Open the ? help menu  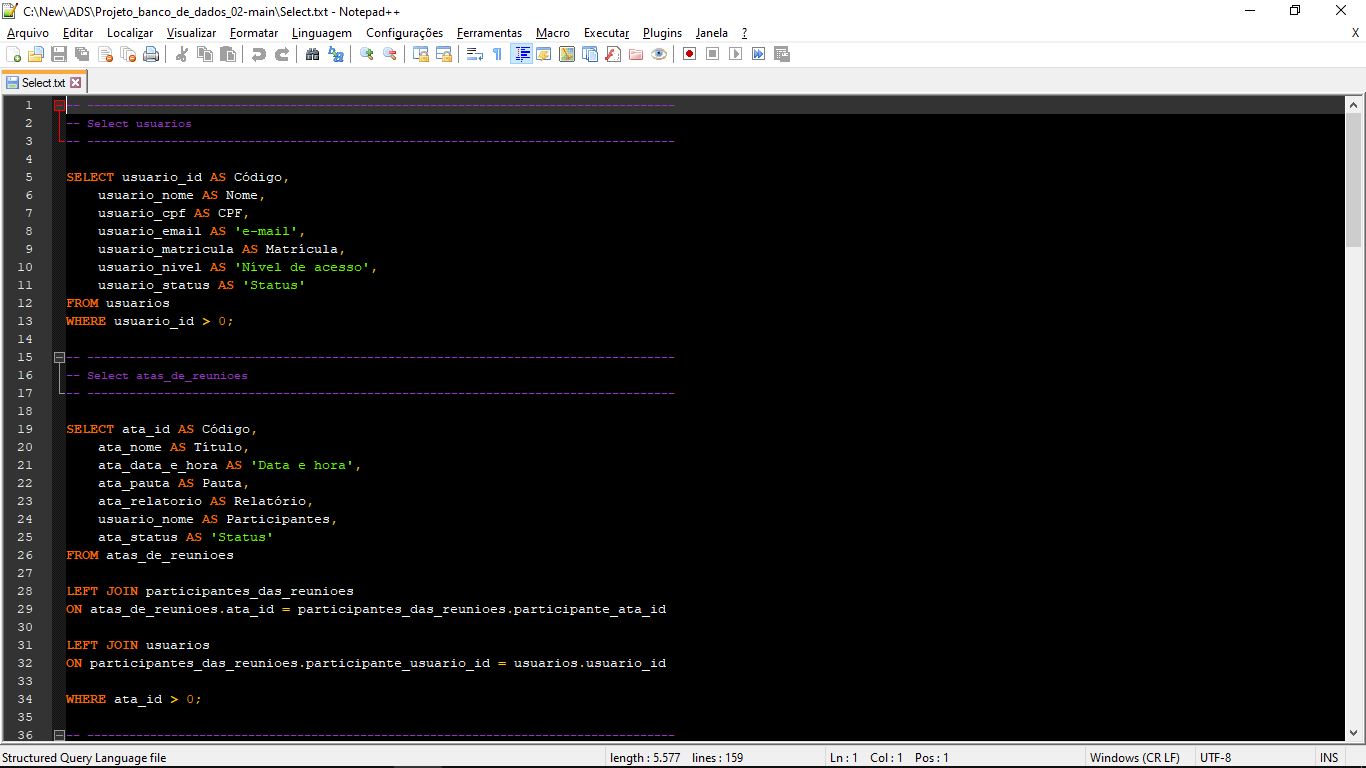(x=744, y=33)
